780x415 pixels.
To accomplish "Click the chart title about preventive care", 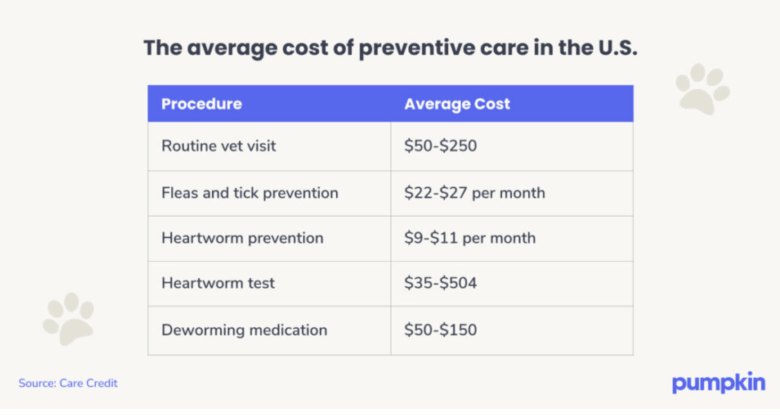I will 390,49.
